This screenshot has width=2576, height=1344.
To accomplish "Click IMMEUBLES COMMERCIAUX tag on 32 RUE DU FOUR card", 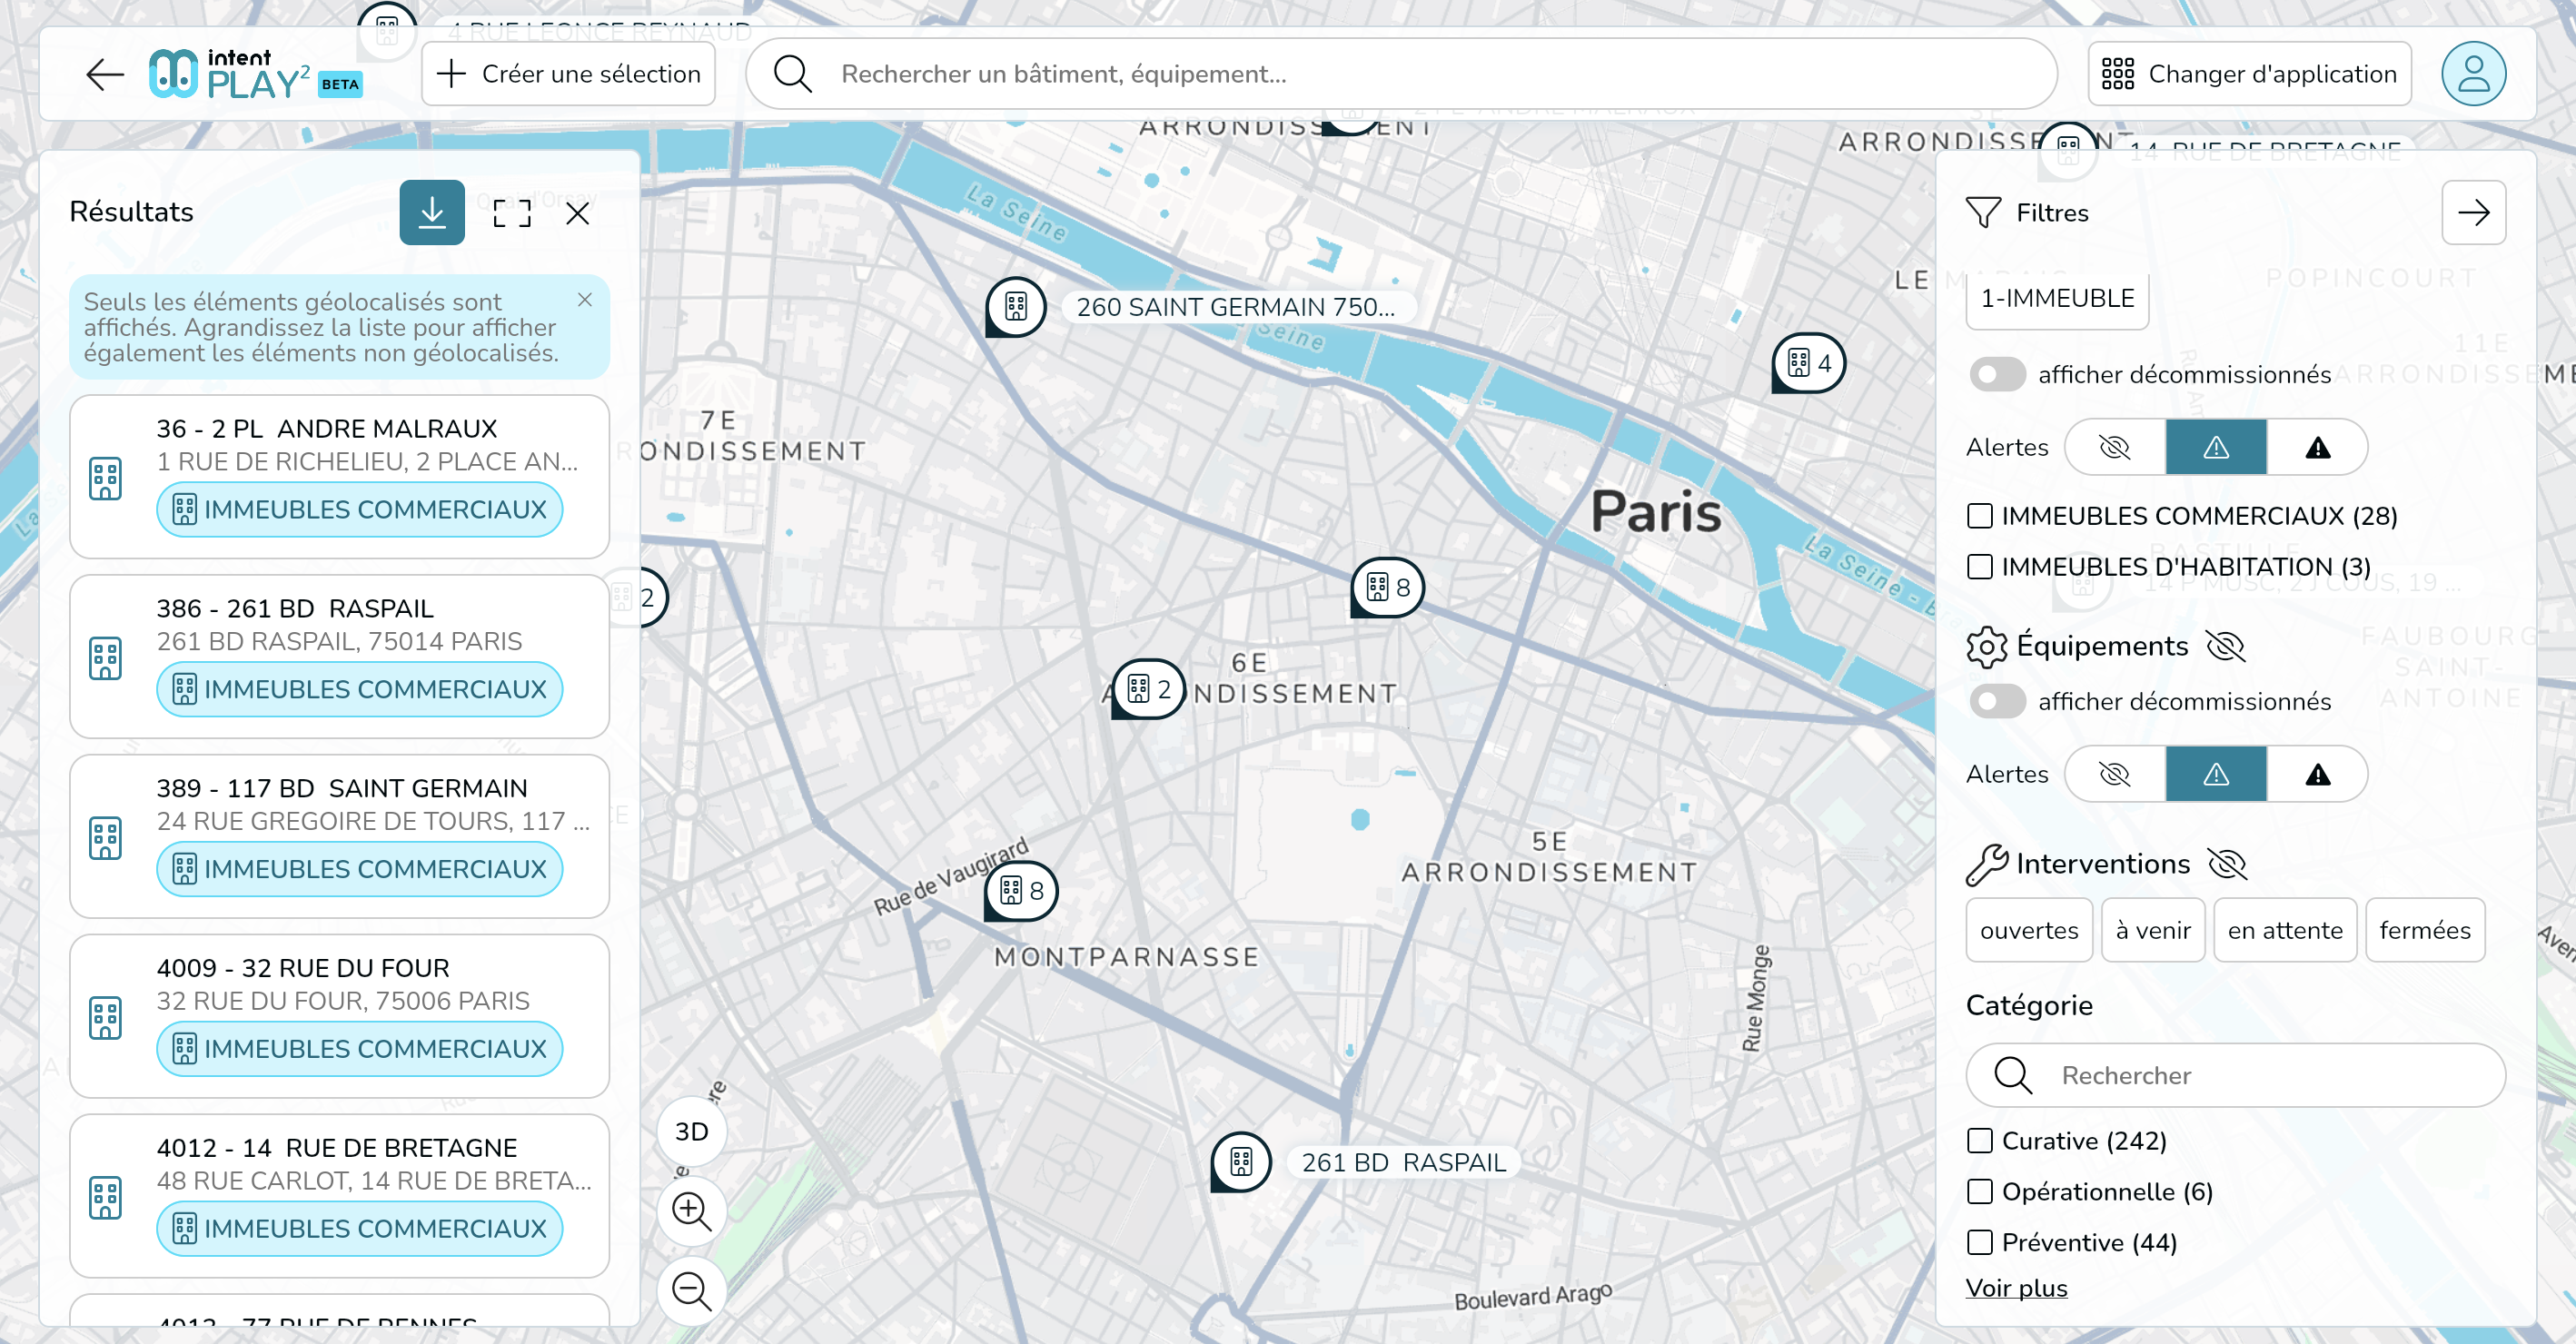I will [x=360, y=1049].
